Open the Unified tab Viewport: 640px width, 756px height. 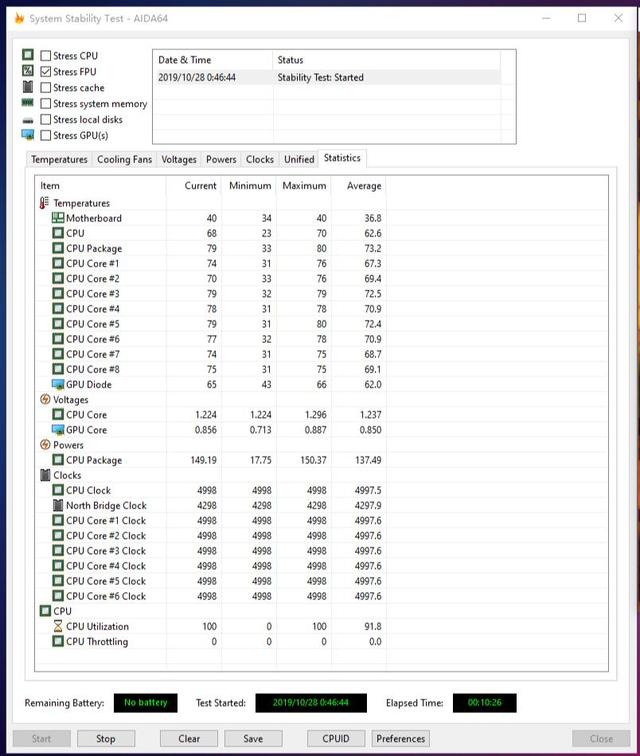click(299, 159)
